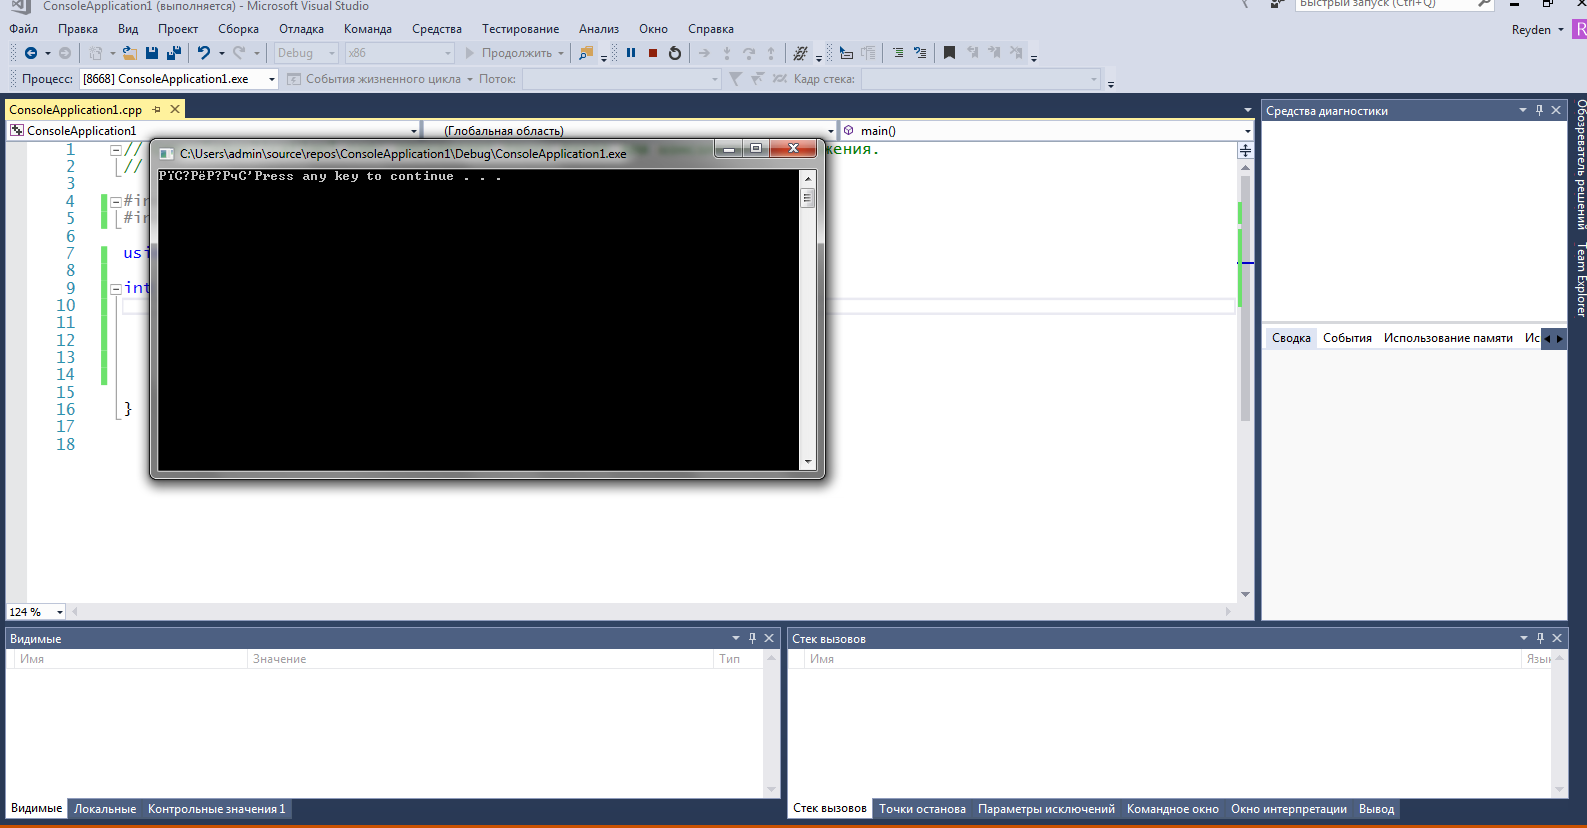Collapse the comment block on line 1
The image size is (1587, 828).
pos(115,150)
